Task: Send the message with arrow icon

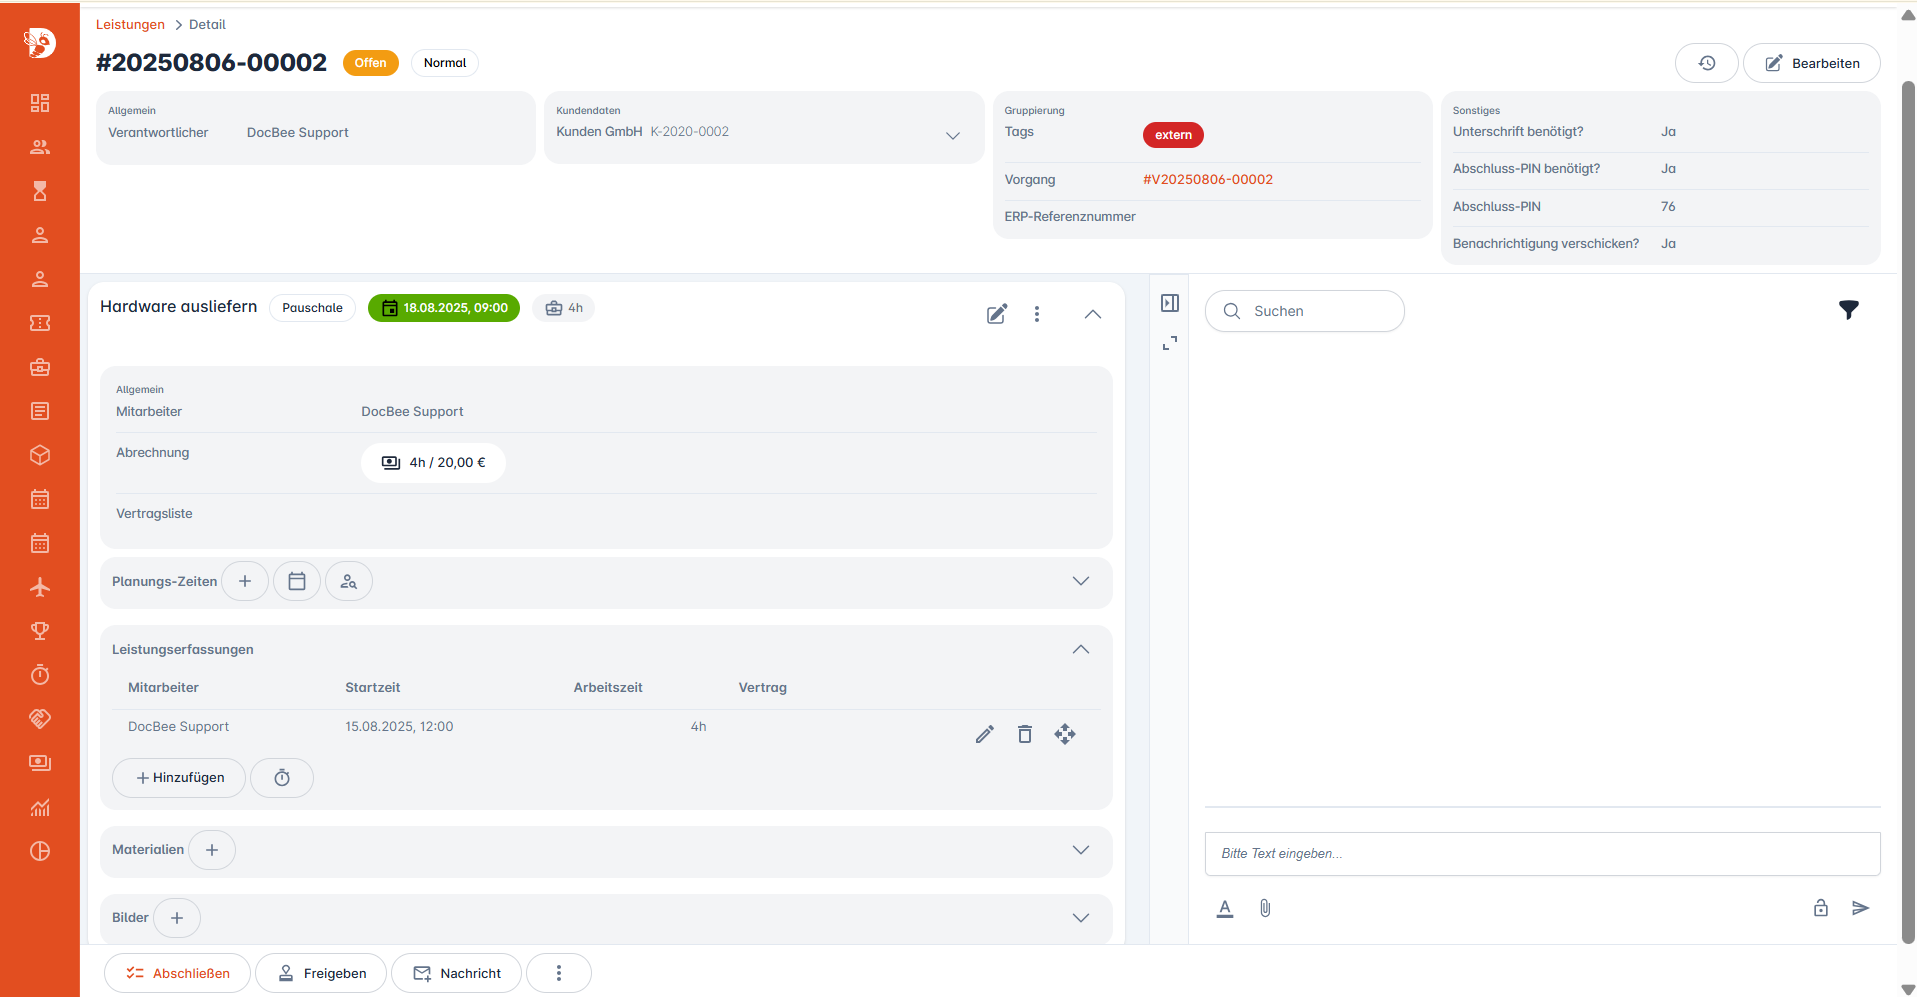Action: tap(1861, 908)
